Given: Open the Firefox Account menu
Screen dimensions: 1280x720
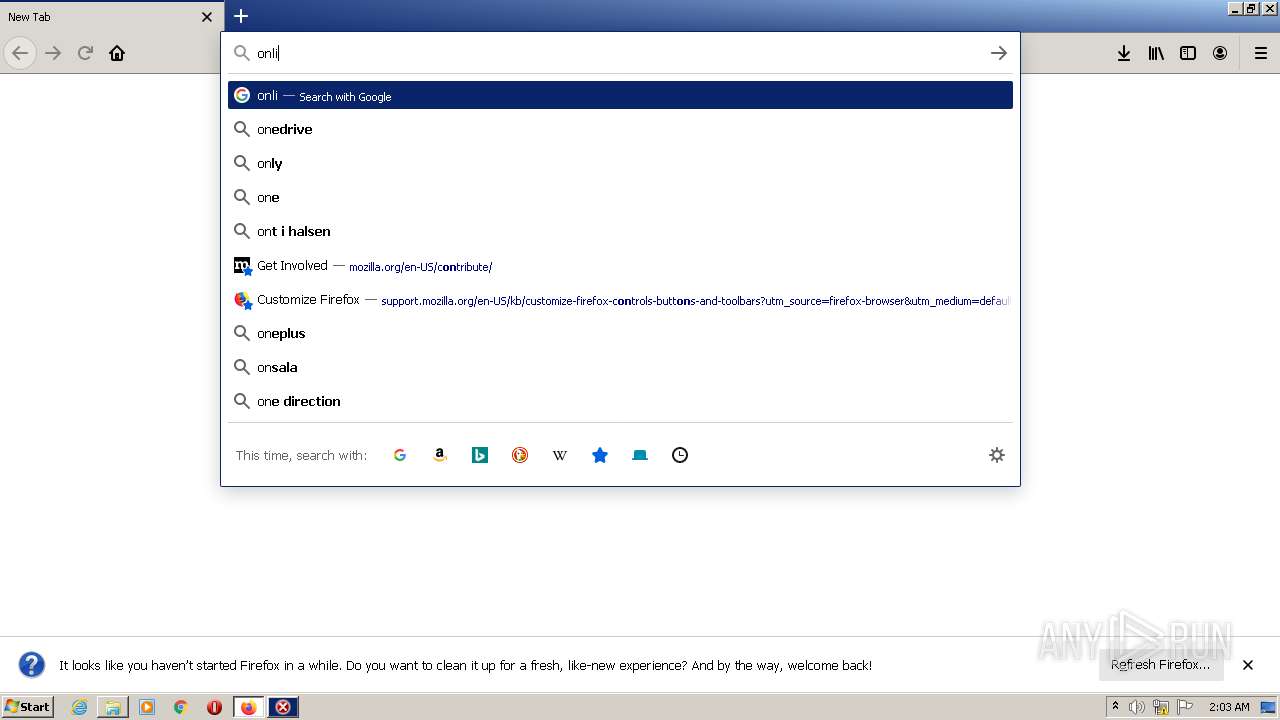Looking at the screenshot, I should click(1220, 53).
